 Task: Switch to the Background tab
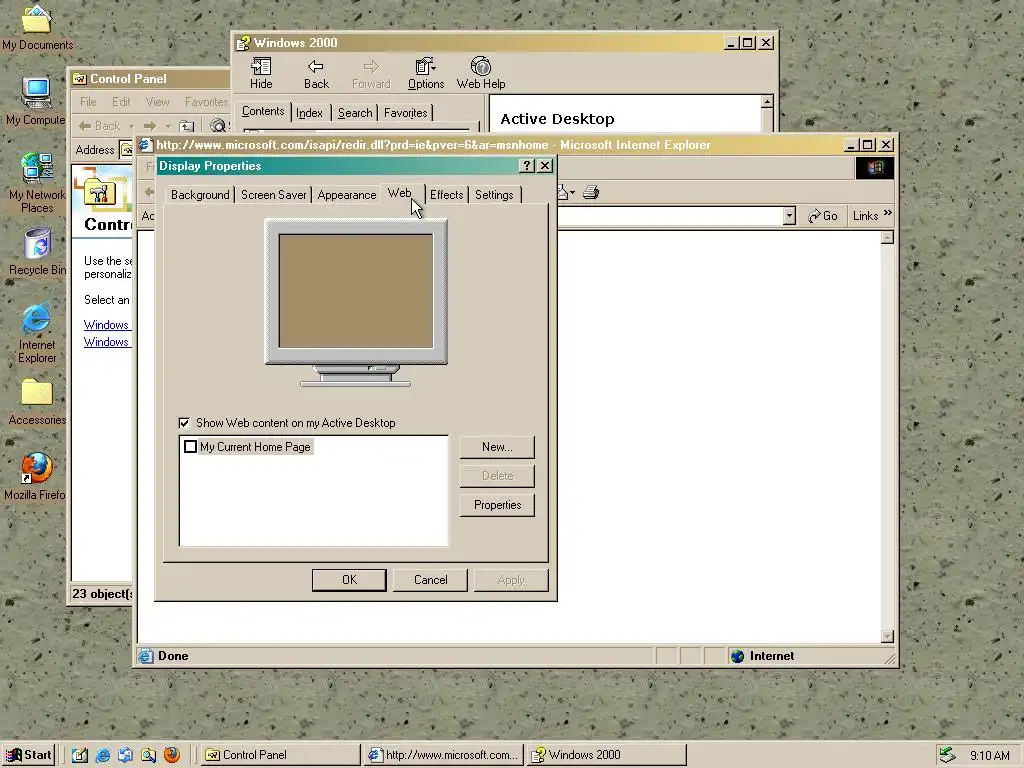(x=200, y=195)
